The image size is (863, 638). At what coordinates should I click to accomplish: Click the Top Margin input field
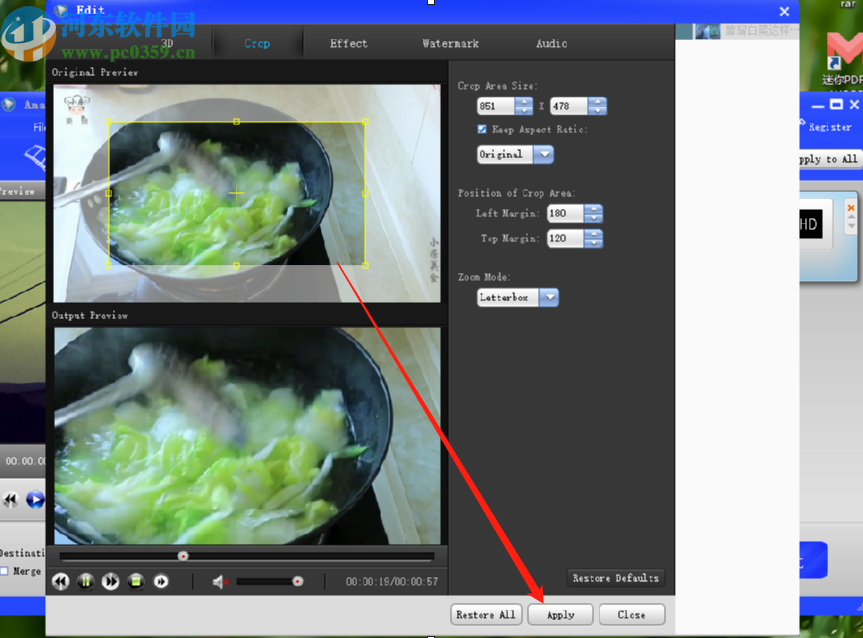(565, 238)
